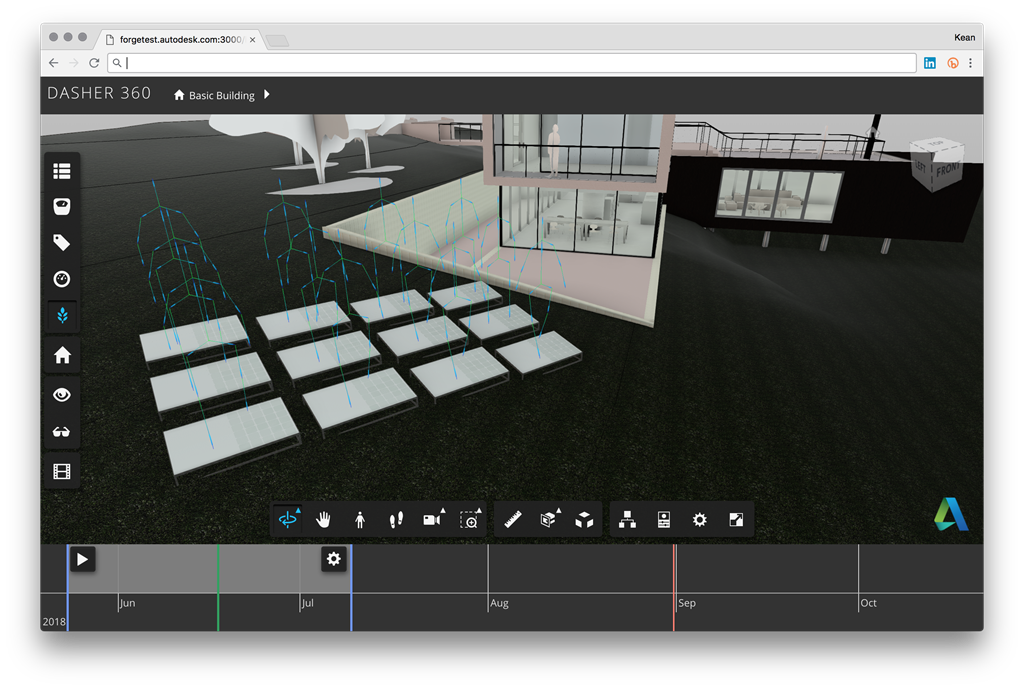Toggle fullscreen mode in viewer toolbar
Viewport: 1024px width, 689px height.
coord(736,520)
